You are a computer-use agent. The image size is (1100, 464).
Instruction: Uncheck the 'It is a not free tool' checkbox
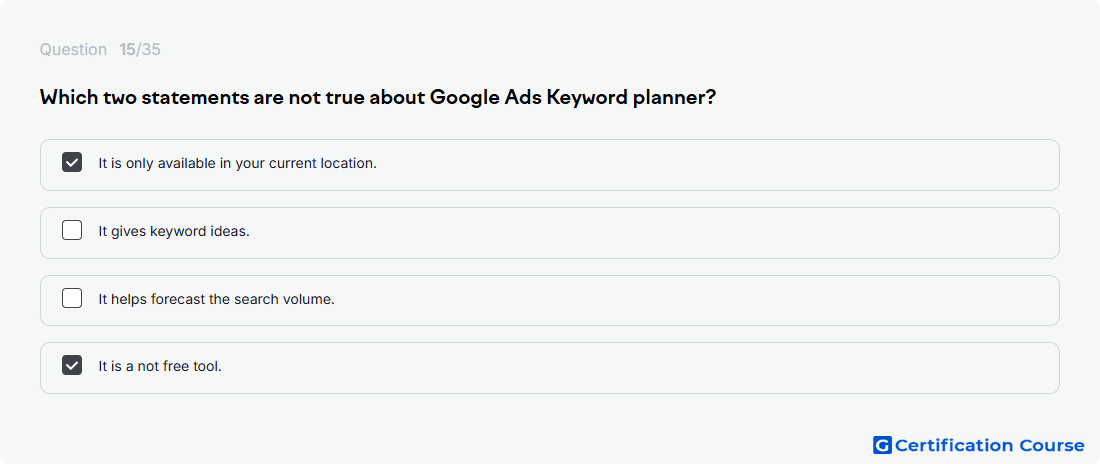[x=72, y=366]
